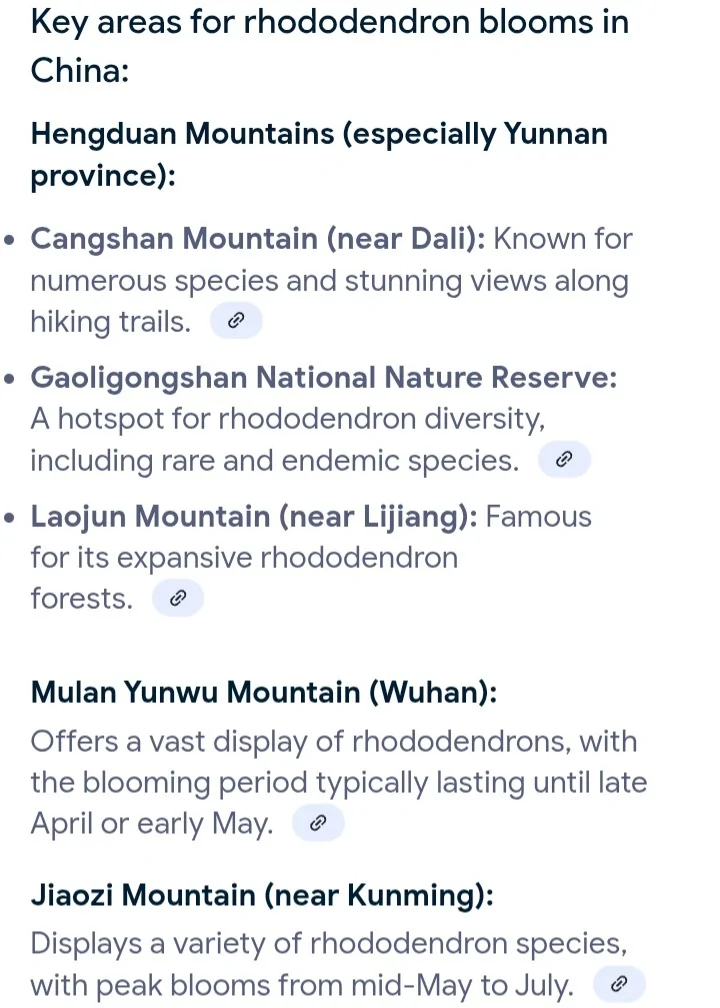Click the 'Mulan Yunwu Mountain (Wuhan)' heading
Screen dimensions: 720x1008
(x=264, y=692)
